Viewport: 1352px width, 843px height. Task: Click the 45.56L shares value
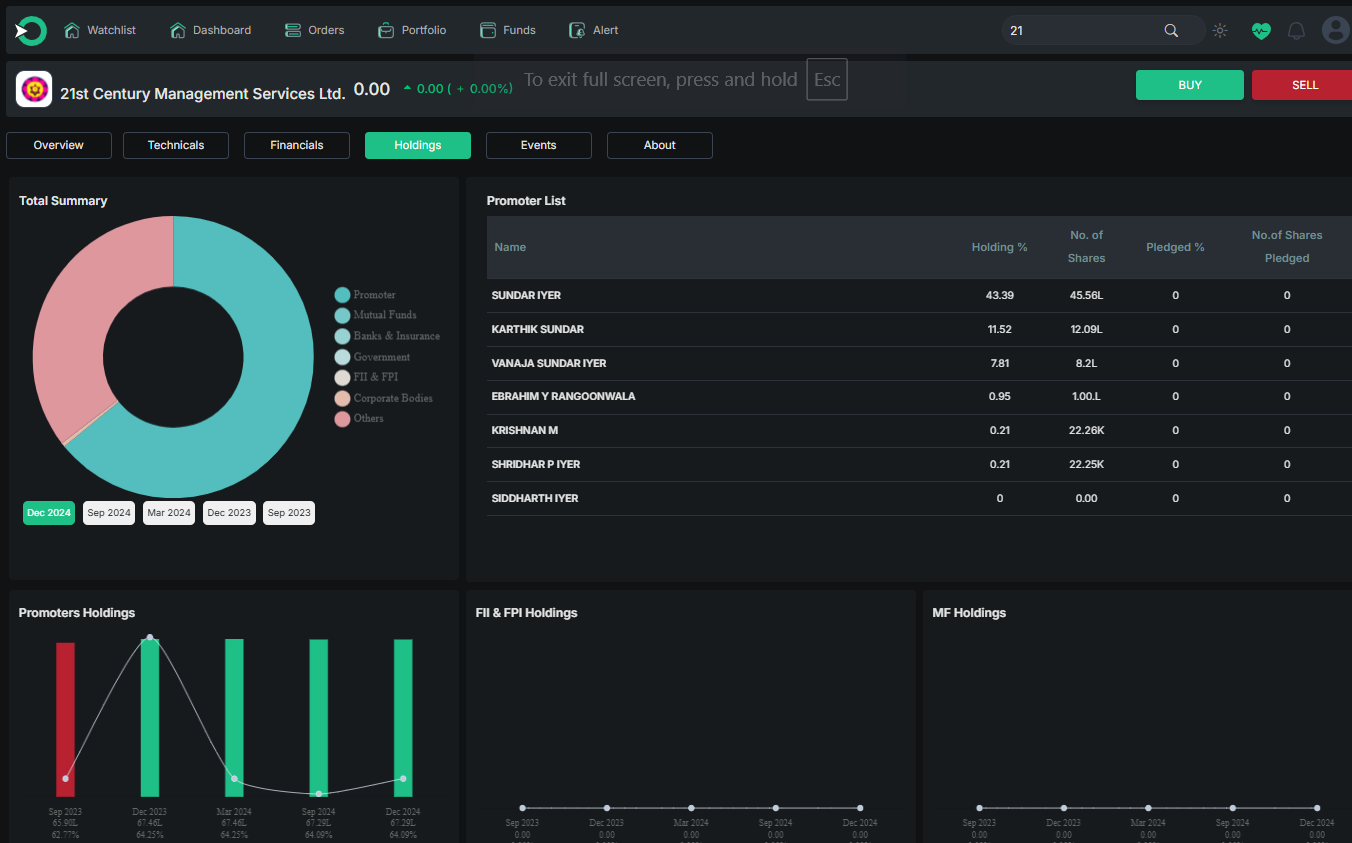pos(1086,295)
